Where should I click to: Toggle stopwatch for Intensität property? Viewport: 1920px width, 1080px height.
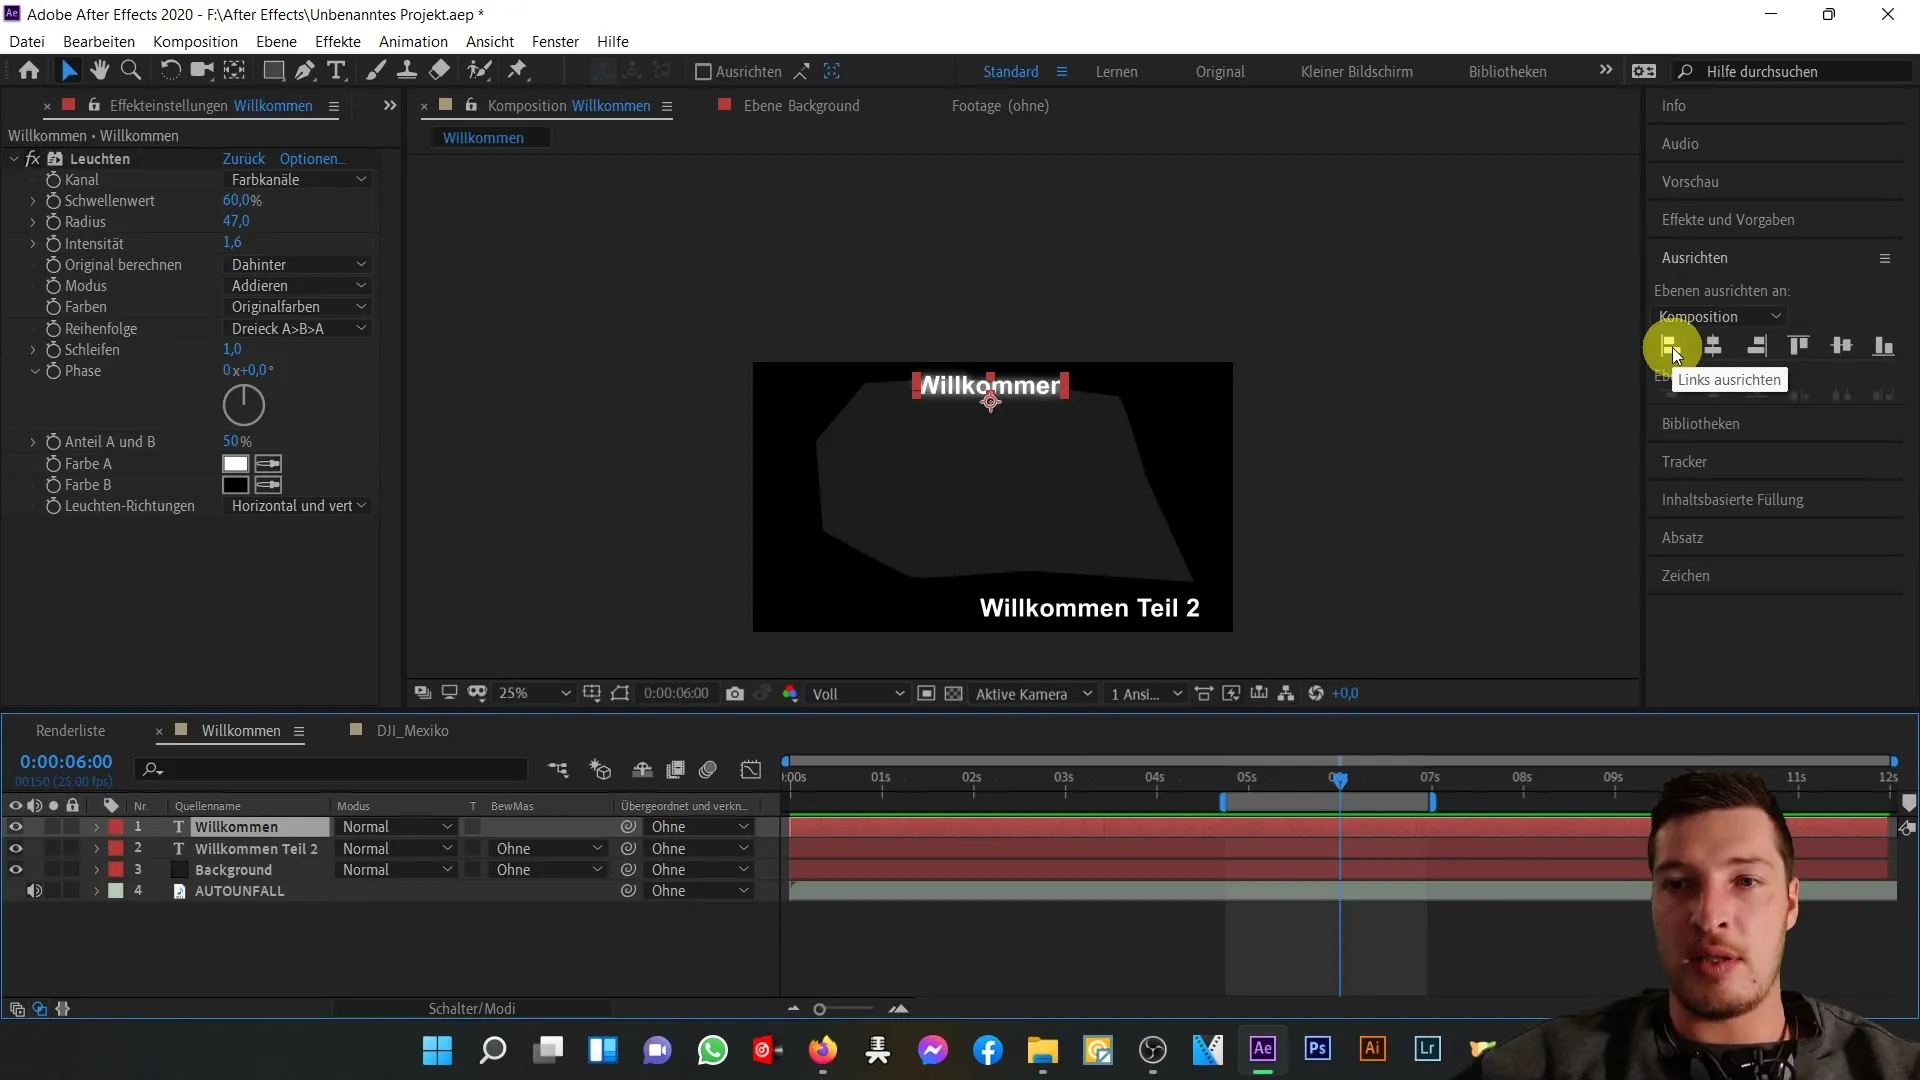53,244
